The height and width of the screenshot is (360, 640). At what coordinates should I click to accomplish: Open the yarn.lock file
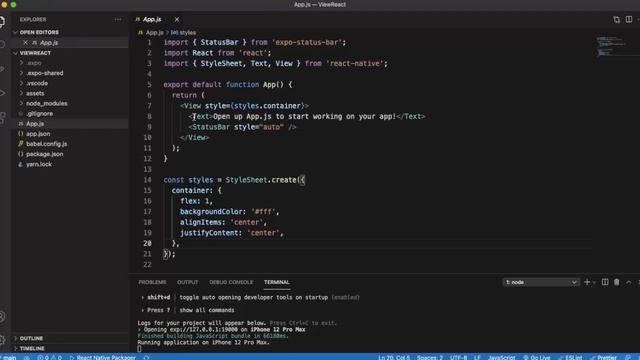(x=39, y=164)
